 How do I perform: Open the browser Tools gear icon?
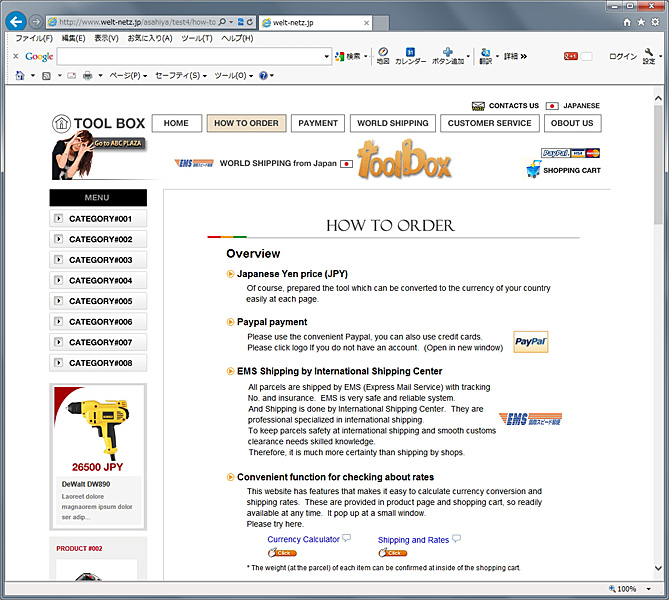[655, 22]
